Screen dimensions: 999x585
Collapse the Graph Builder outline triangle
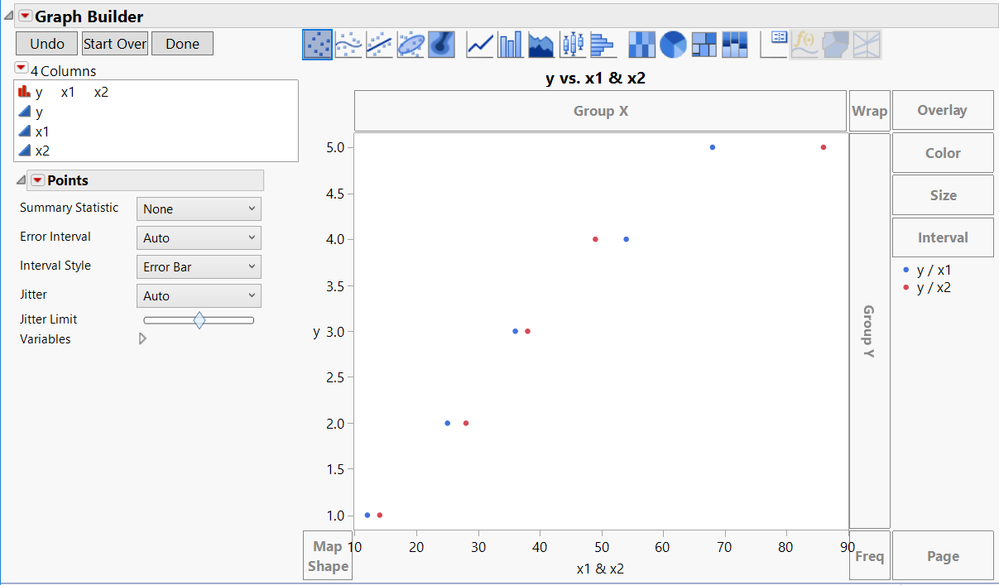tap(8, 15)
